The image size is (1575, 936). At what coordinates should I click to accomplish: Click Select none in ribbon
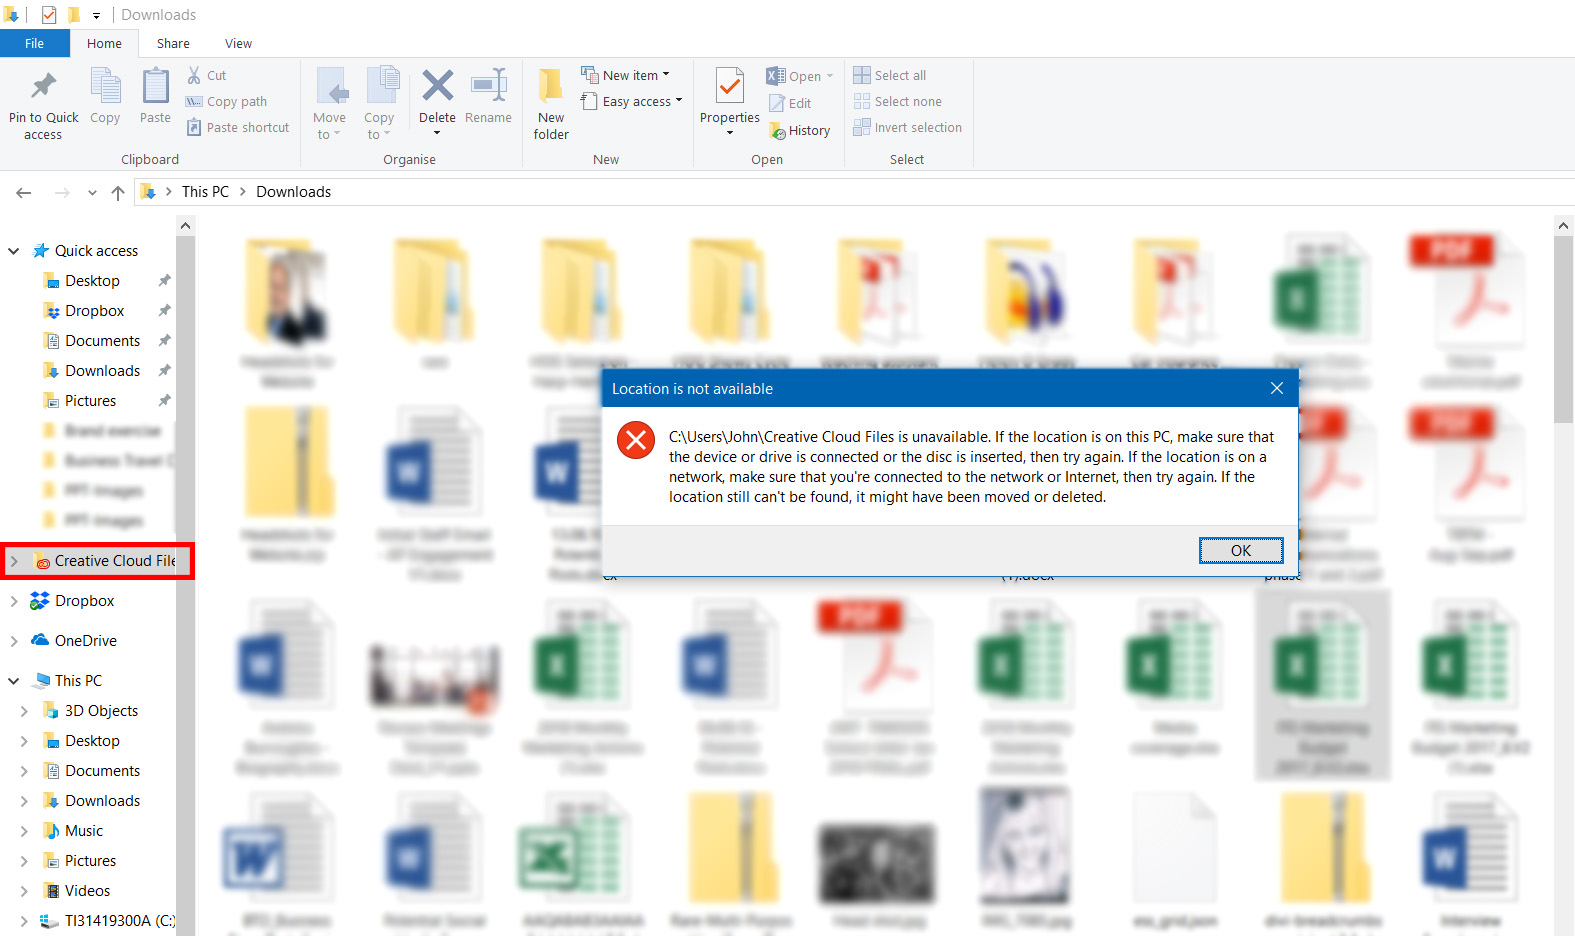click(898, 101)
